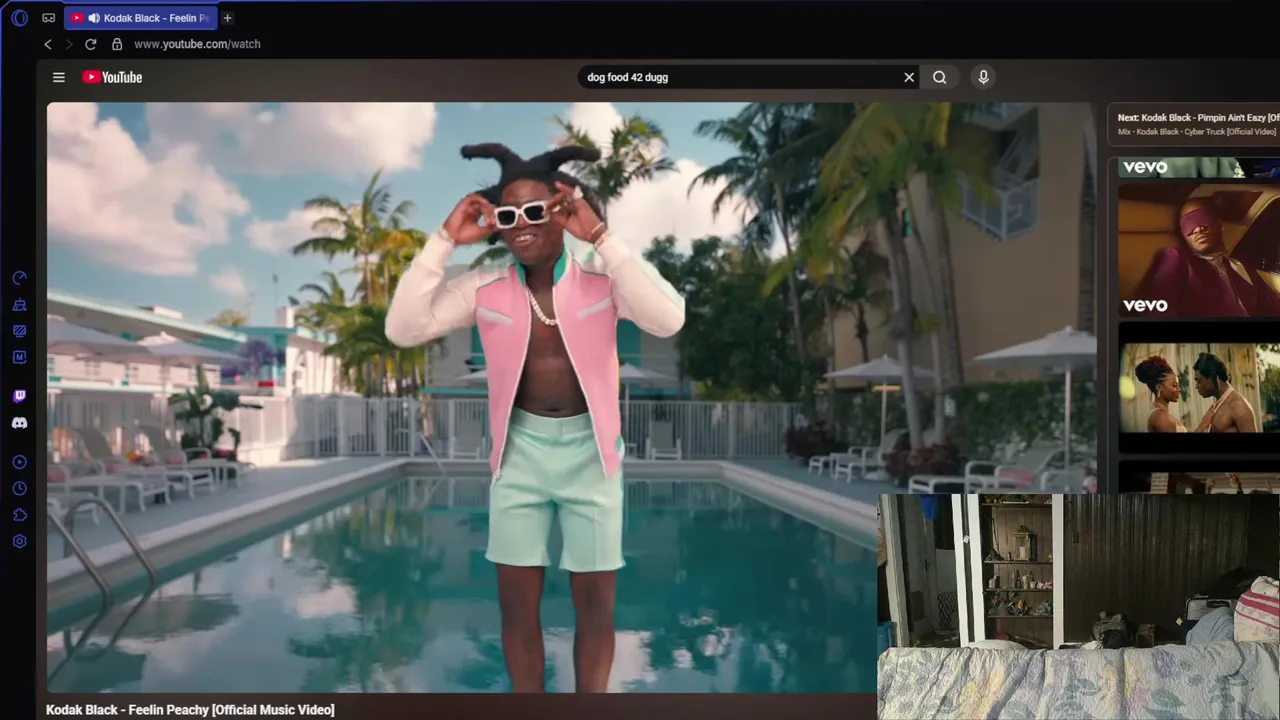
Task: Go back with the browser back arrow
Action: click(47, 44)
